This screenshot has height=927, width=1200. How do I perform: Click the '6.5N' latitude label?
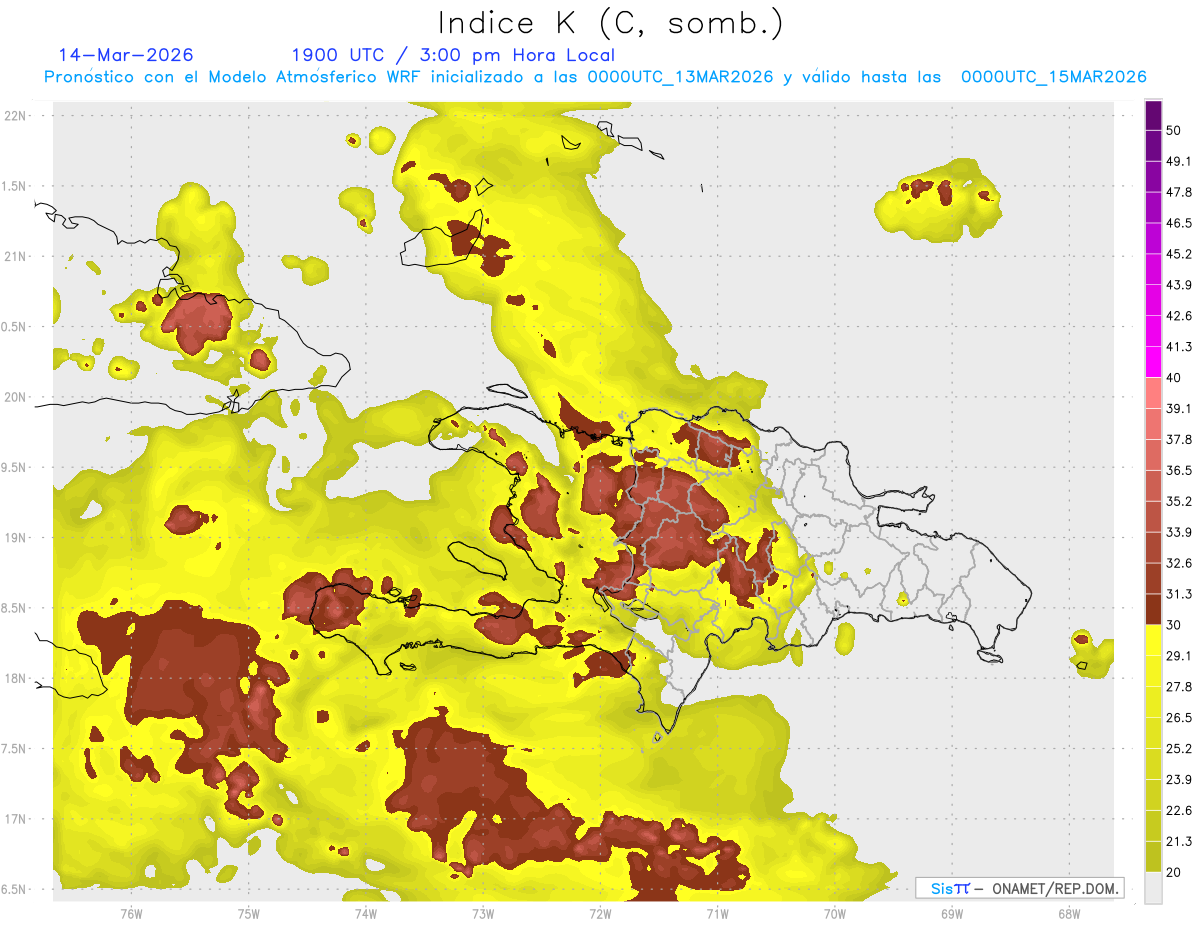(13, 889)
